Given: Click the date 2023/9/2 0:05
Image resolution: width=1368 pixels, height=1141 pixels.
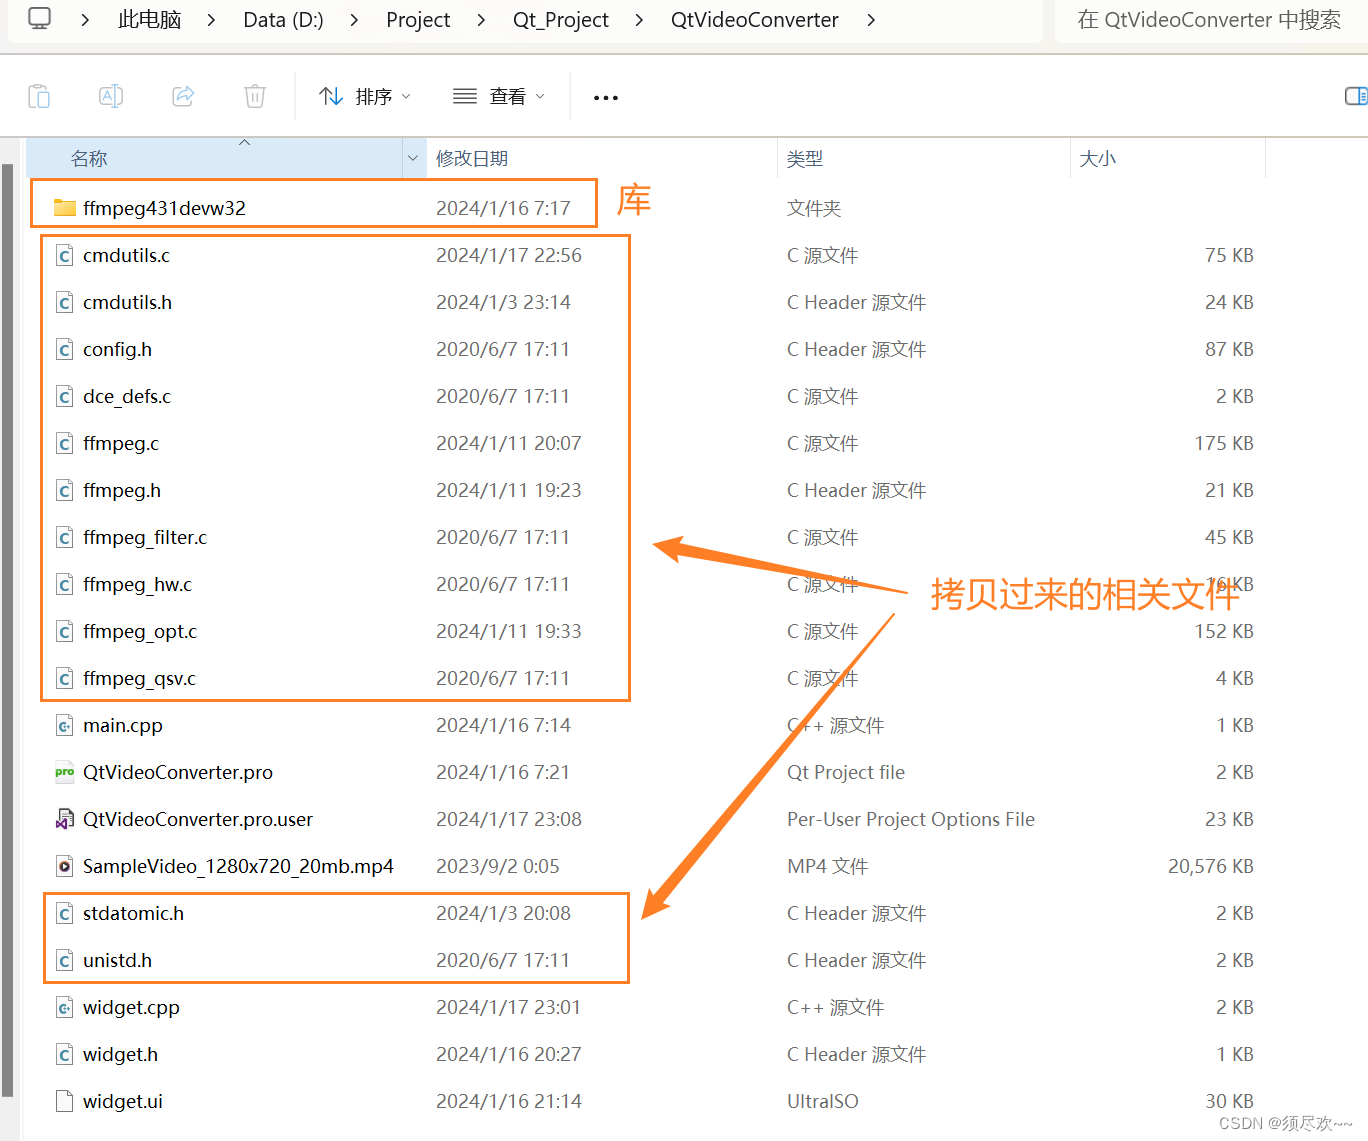Looking at the screenshot, I should (498, 866).
